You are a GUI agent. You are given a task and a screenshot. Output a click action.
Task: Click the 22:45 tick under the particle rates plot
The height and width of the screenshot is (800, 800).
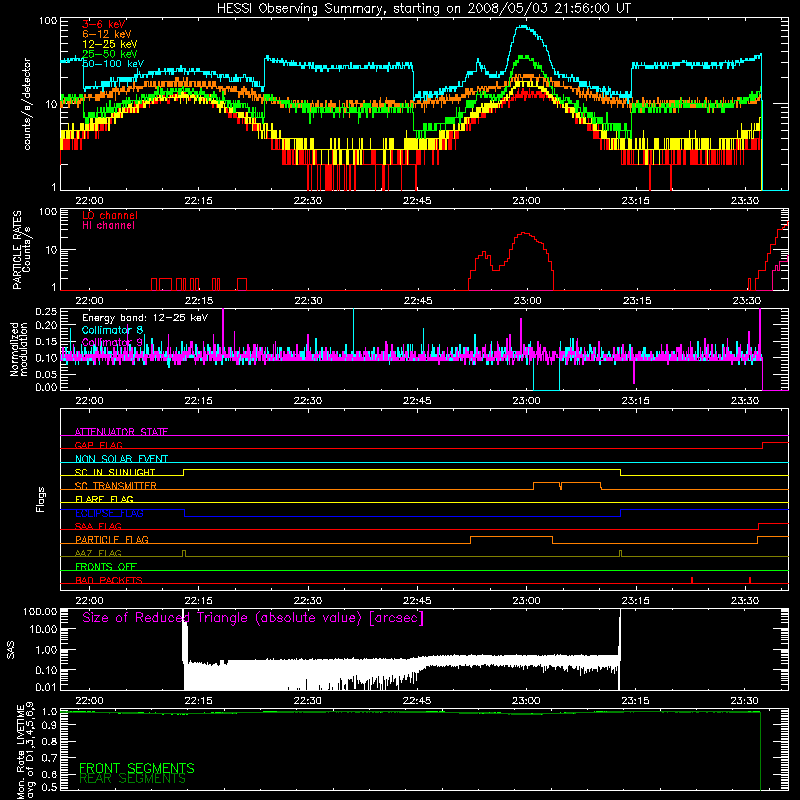click(417, 301)
